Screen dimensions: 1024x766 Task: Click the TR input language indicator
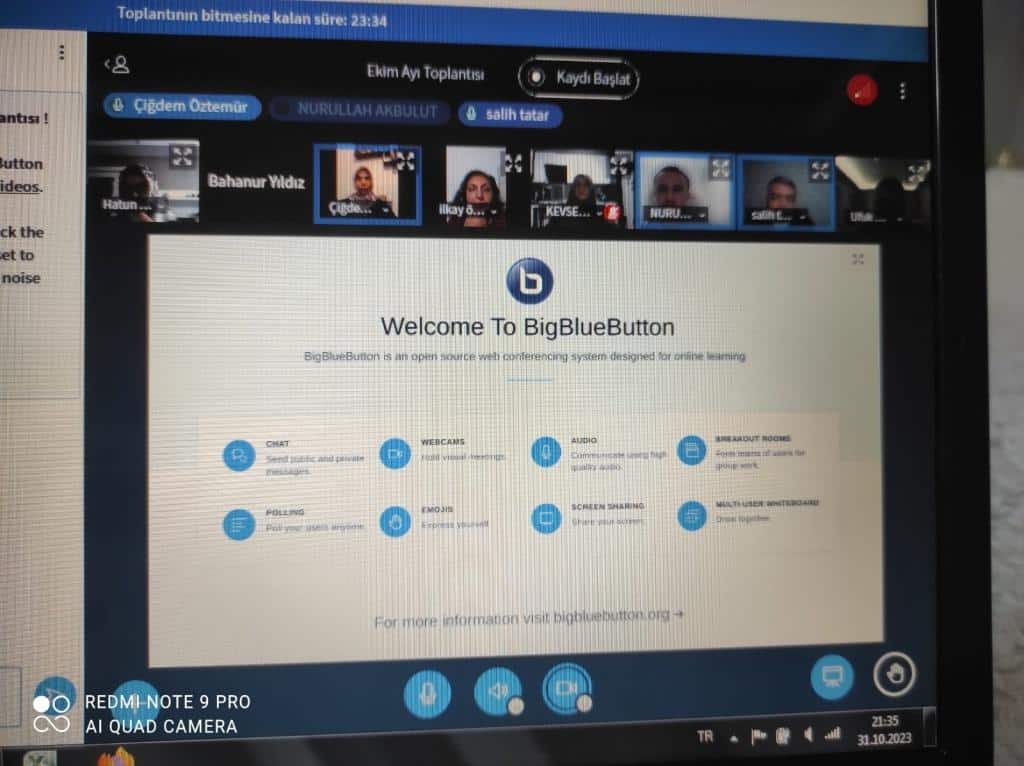[x=705, y=737]
